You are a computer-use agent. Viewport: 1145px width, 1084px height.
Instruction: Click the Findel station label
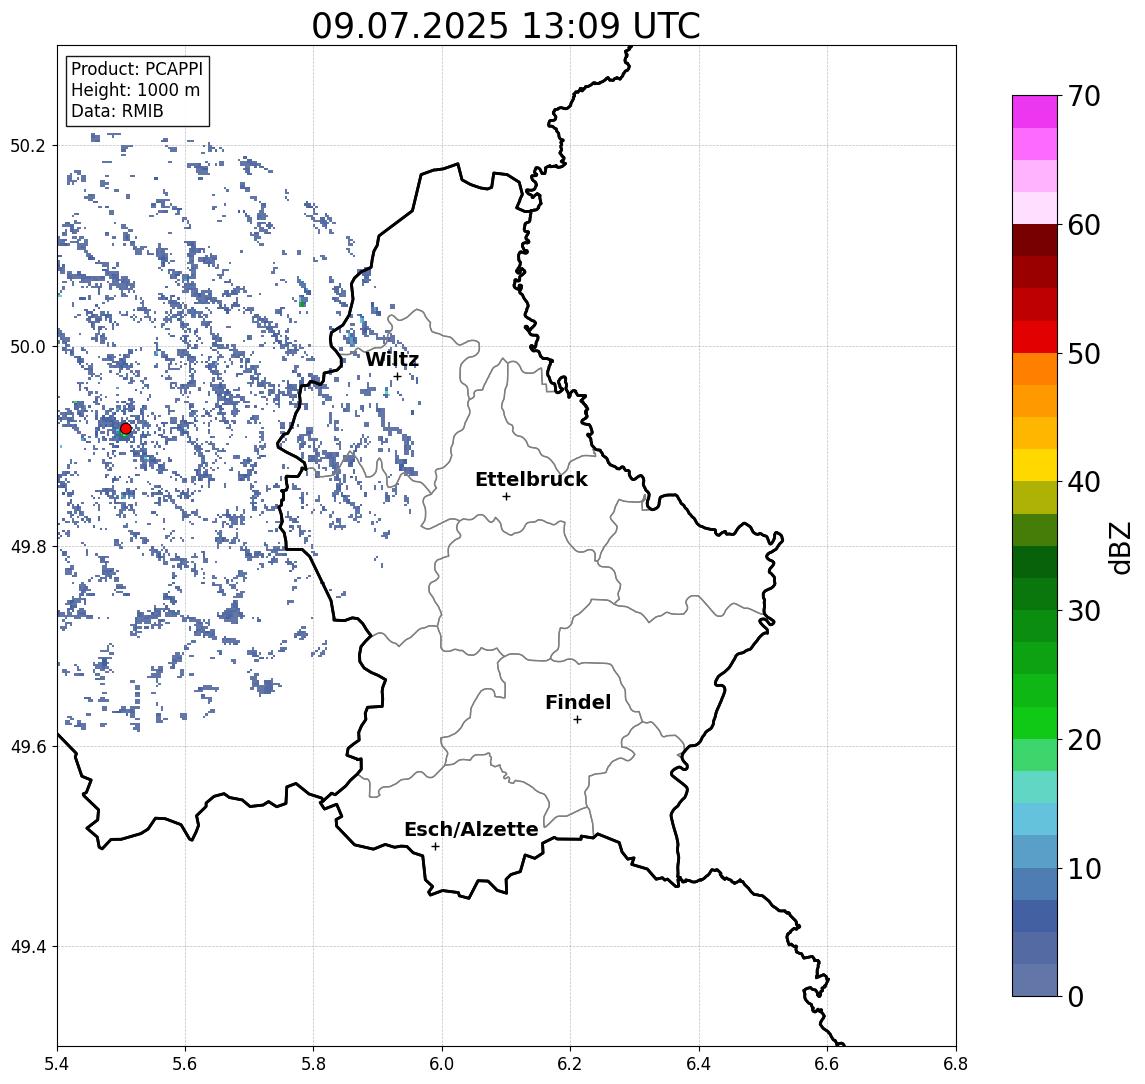coord(578,702)
